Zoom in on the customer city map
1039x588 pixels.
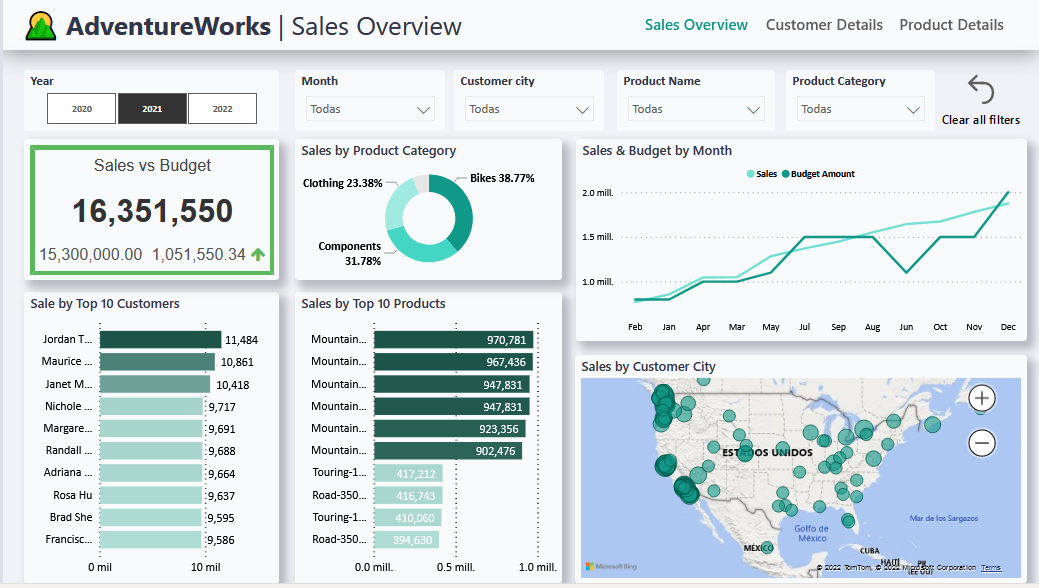pyautogui.click(x=981, y=398)
